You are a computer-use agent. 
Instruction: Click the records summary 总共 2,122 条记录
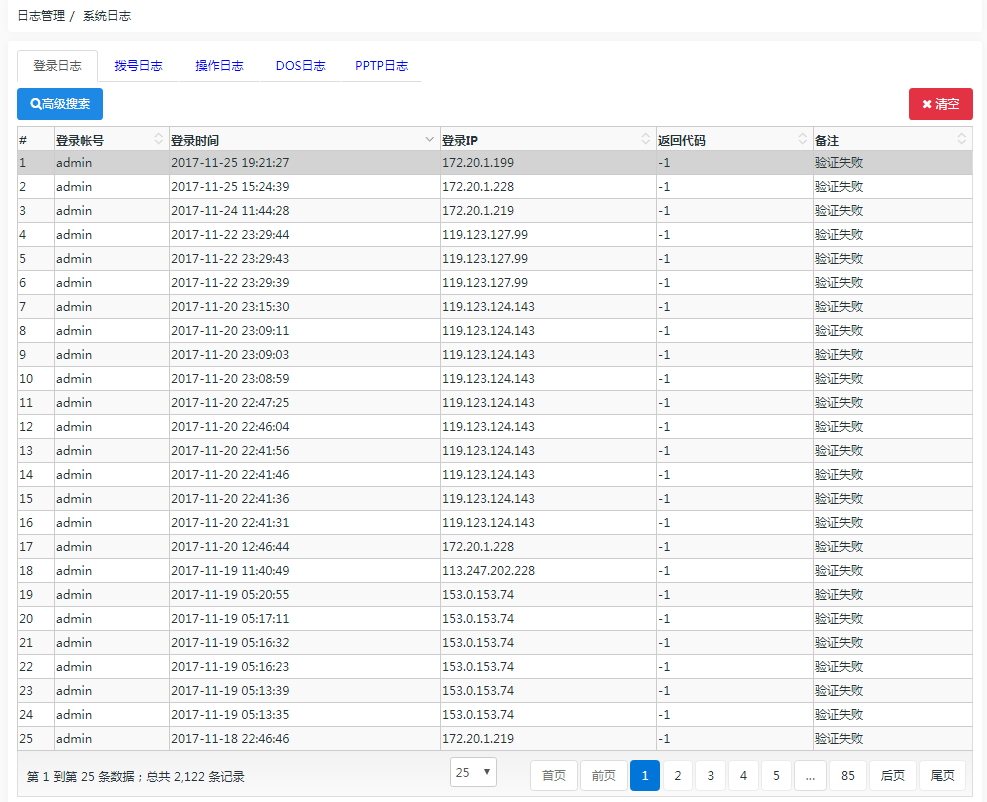(x=195, y=777)
